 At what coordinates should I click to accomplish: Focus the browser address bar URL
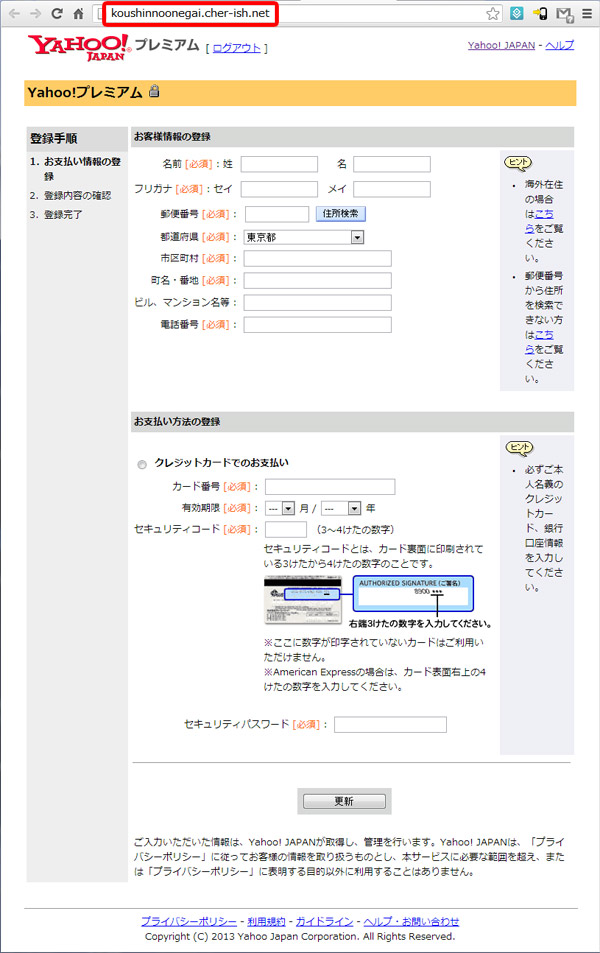coord(190,13)
